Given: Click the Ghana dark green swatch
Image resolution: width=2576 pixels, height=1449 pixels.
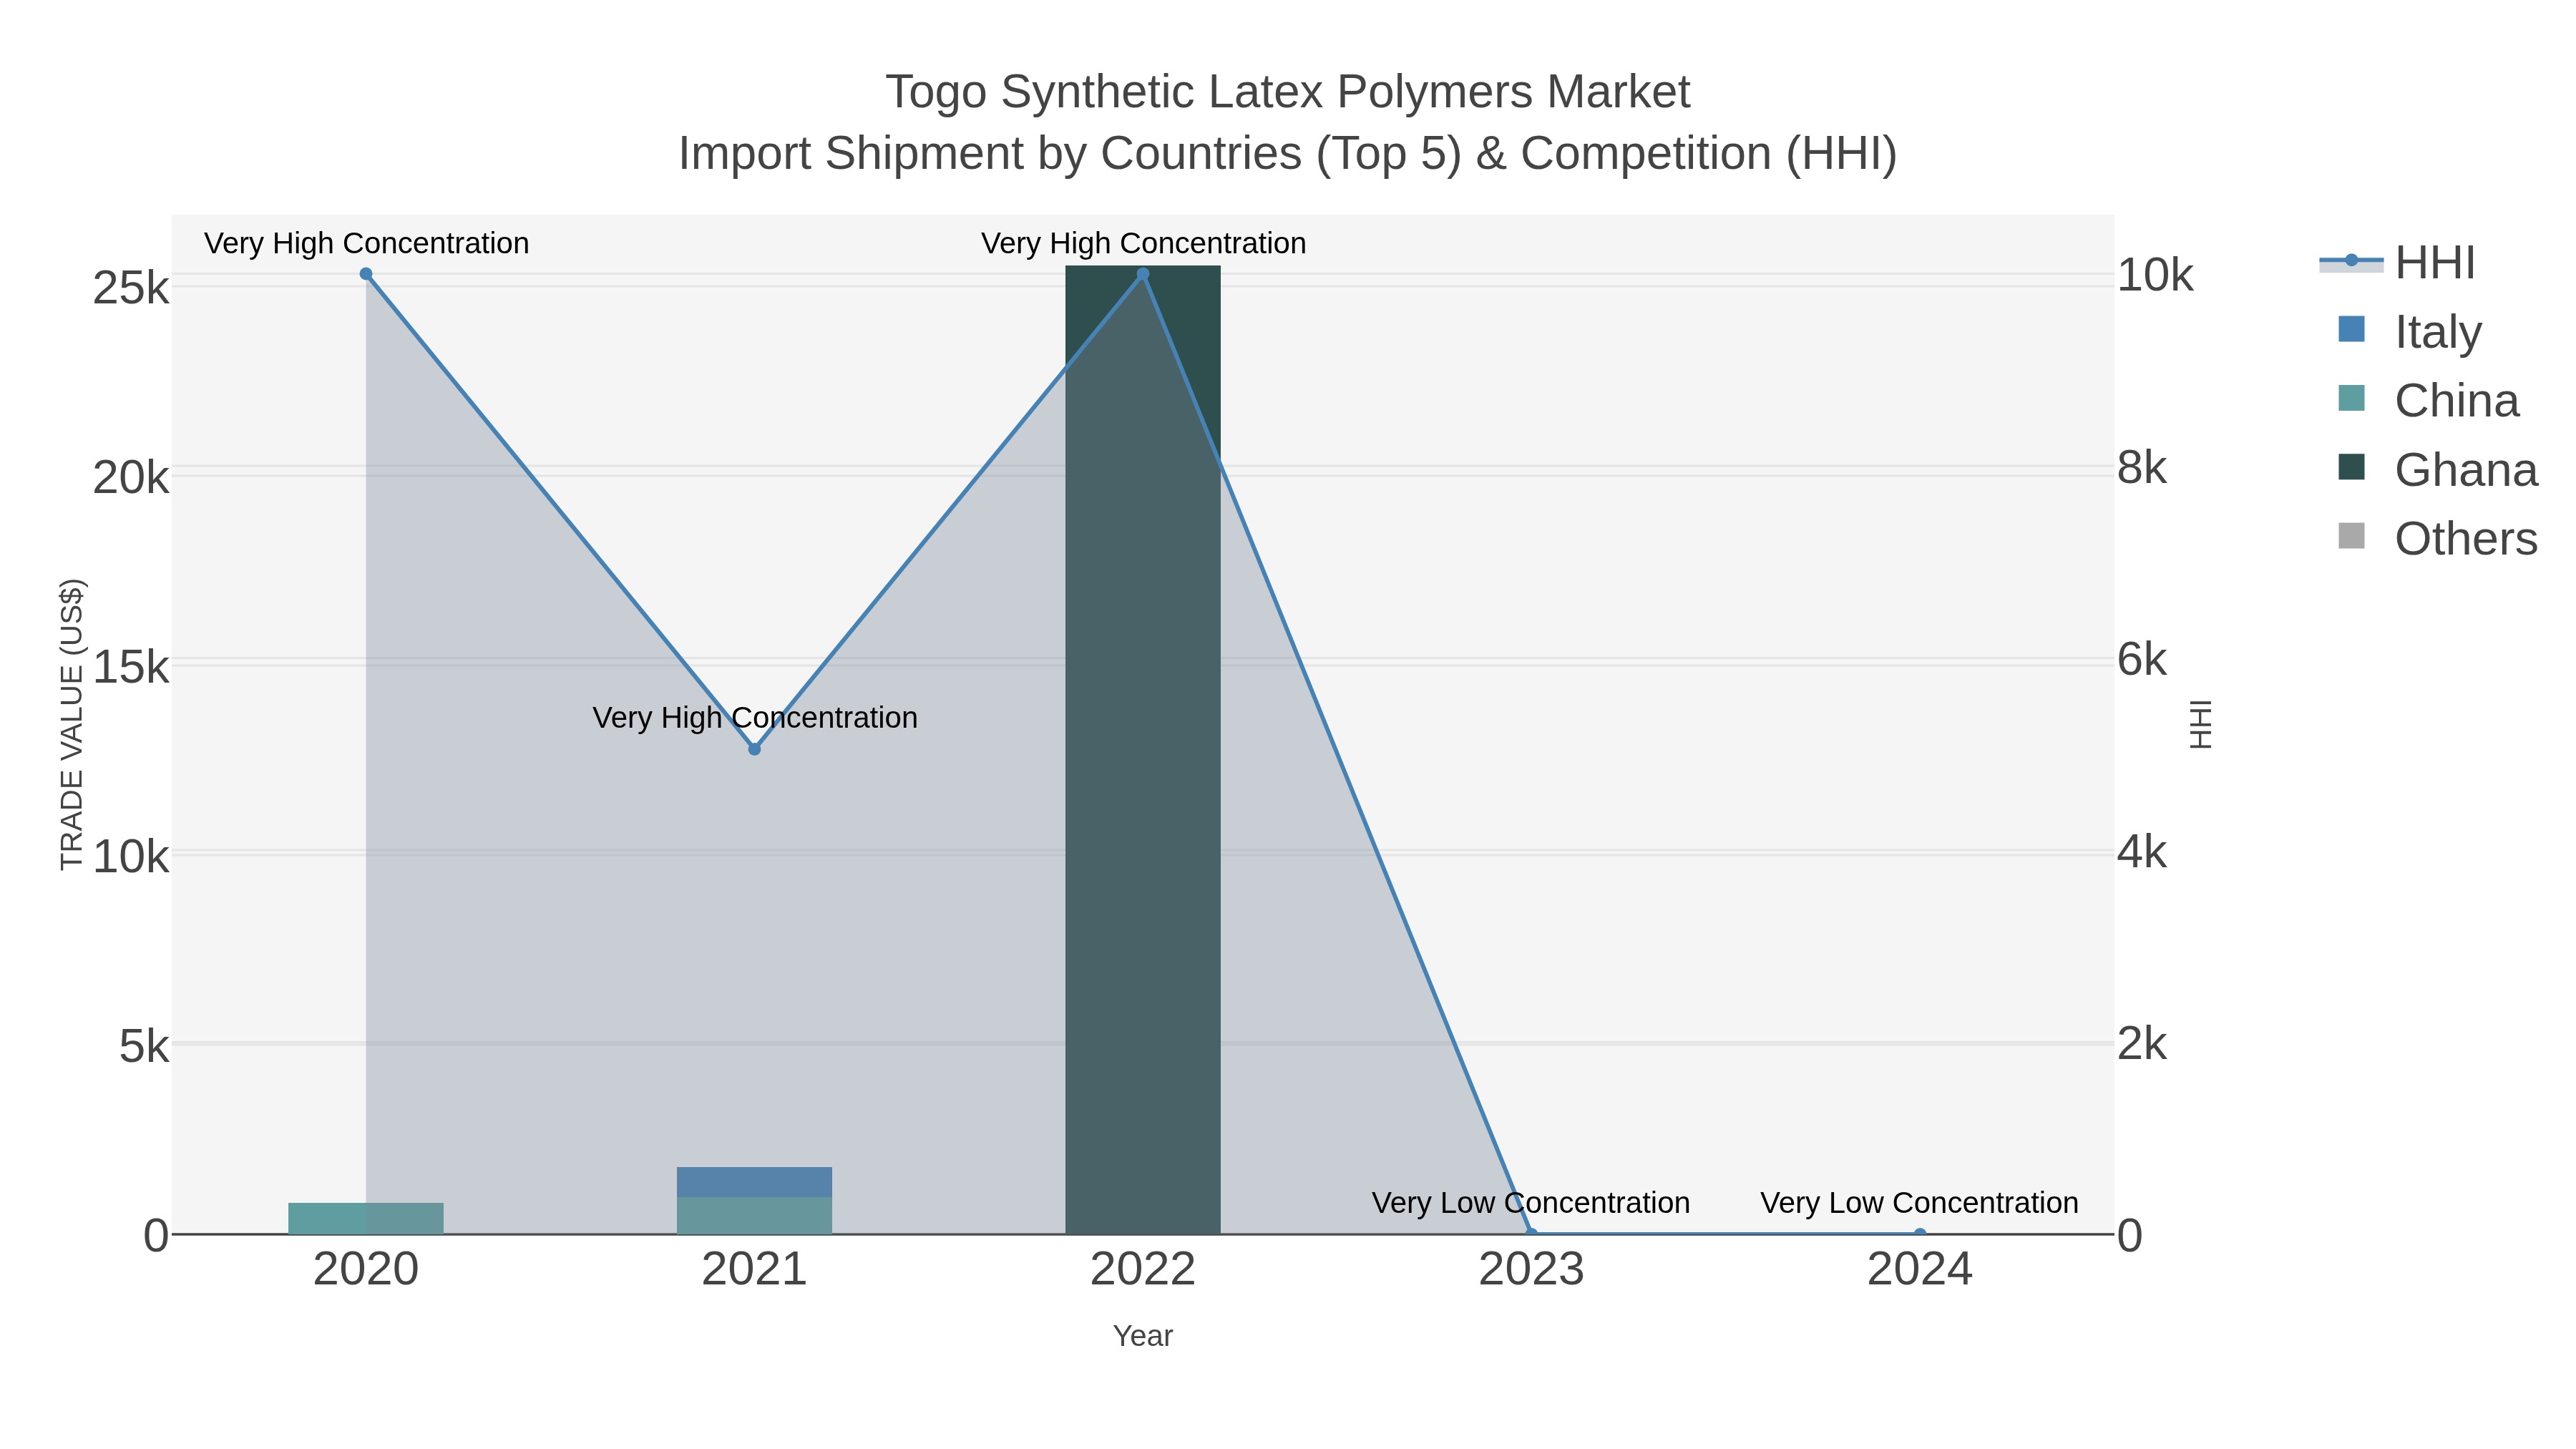Looking at the screenshot, I should [2352, 467].
